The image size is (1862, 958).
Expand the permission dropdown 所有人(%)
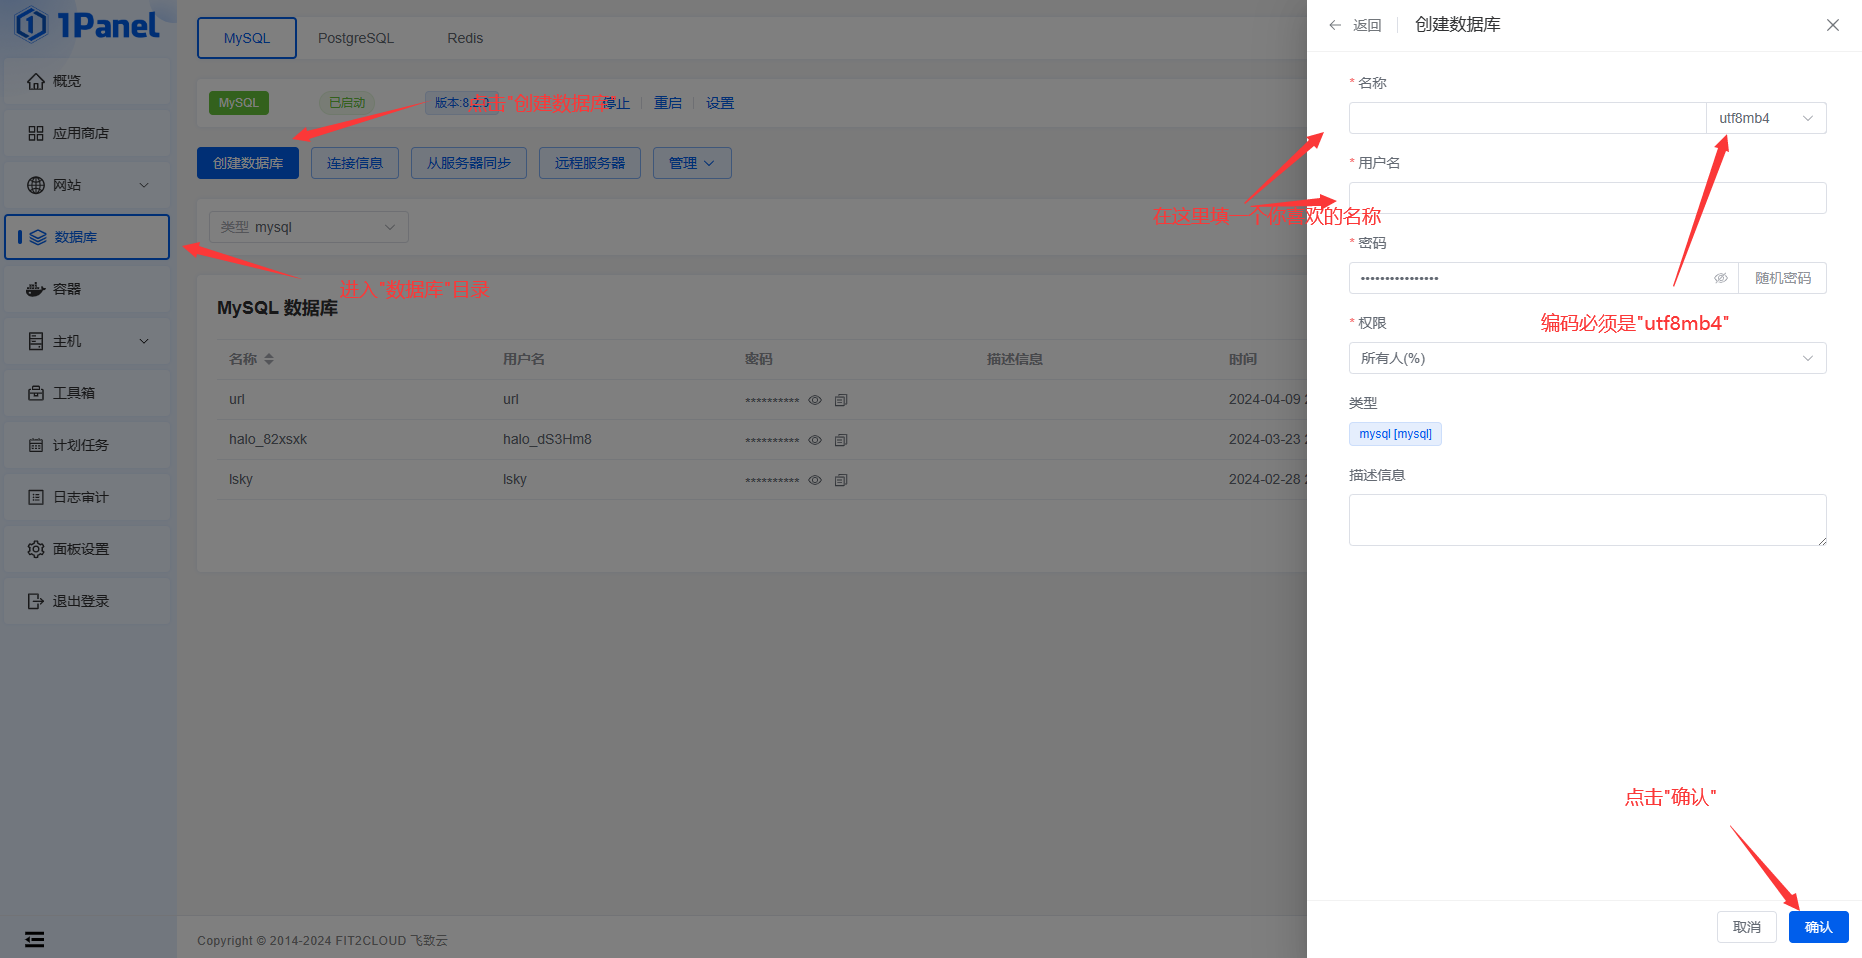pos(1587,358)
